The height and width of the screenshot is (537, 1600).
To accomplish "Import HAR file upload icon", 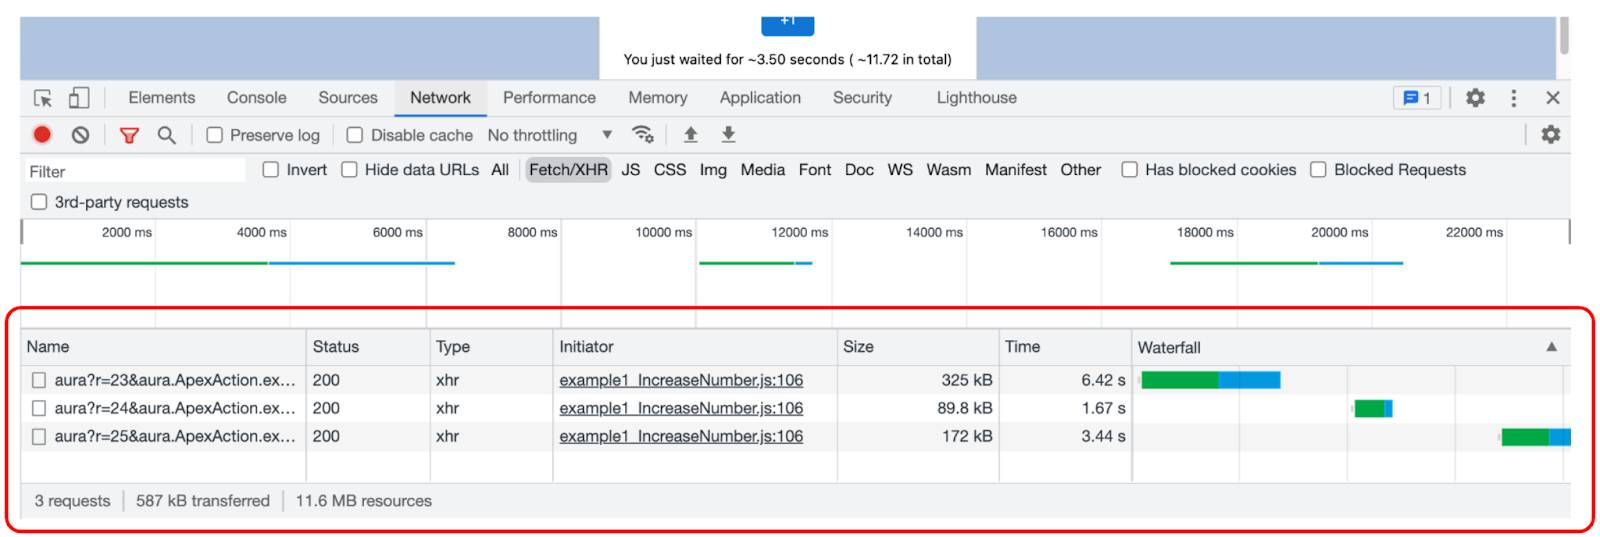I will point(690,134).
